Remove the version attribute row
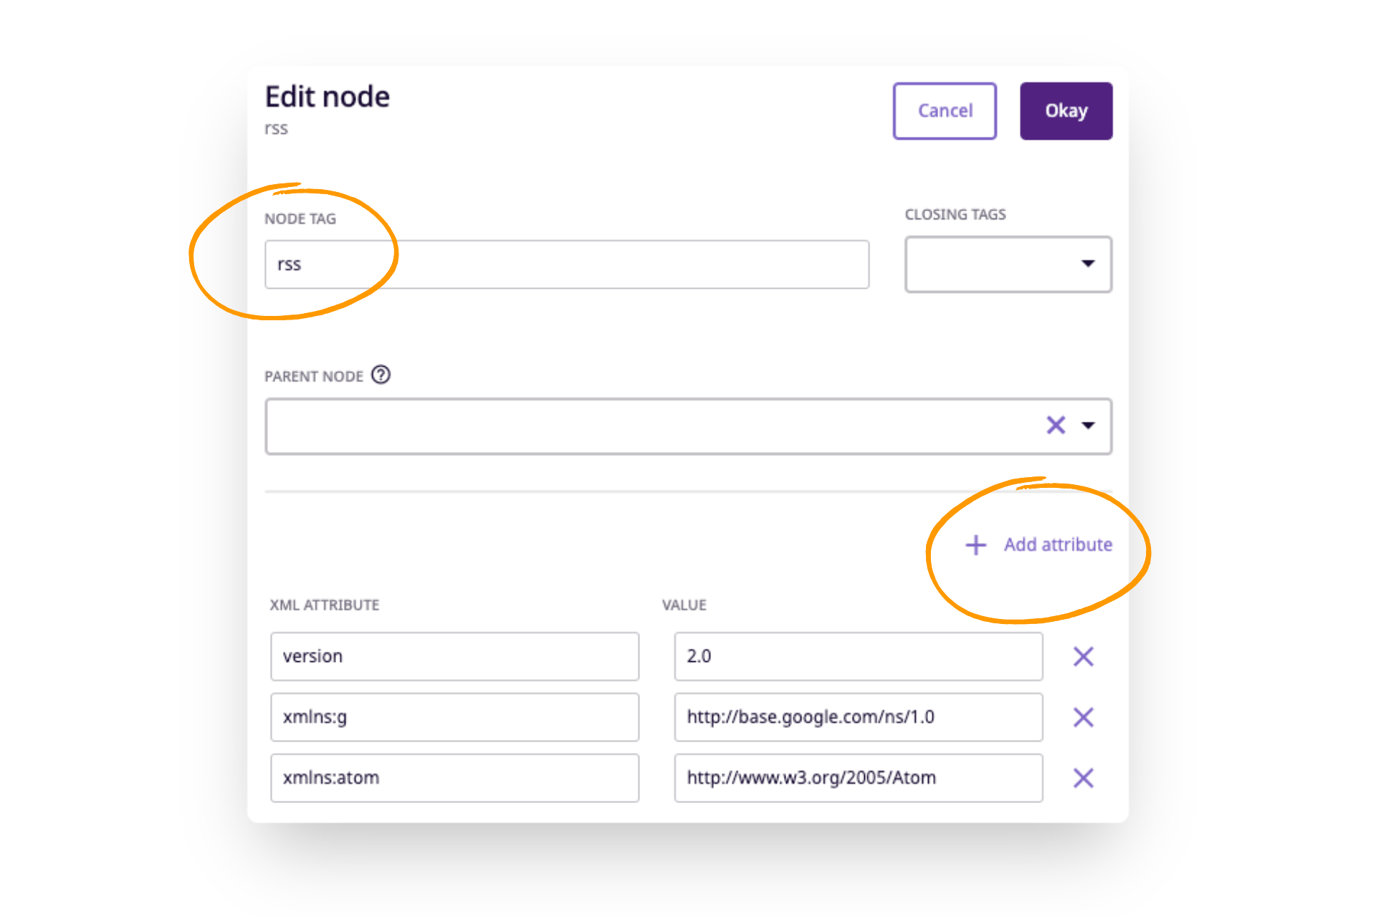This screenshot has height=917, width=1376. [1082, 657]
